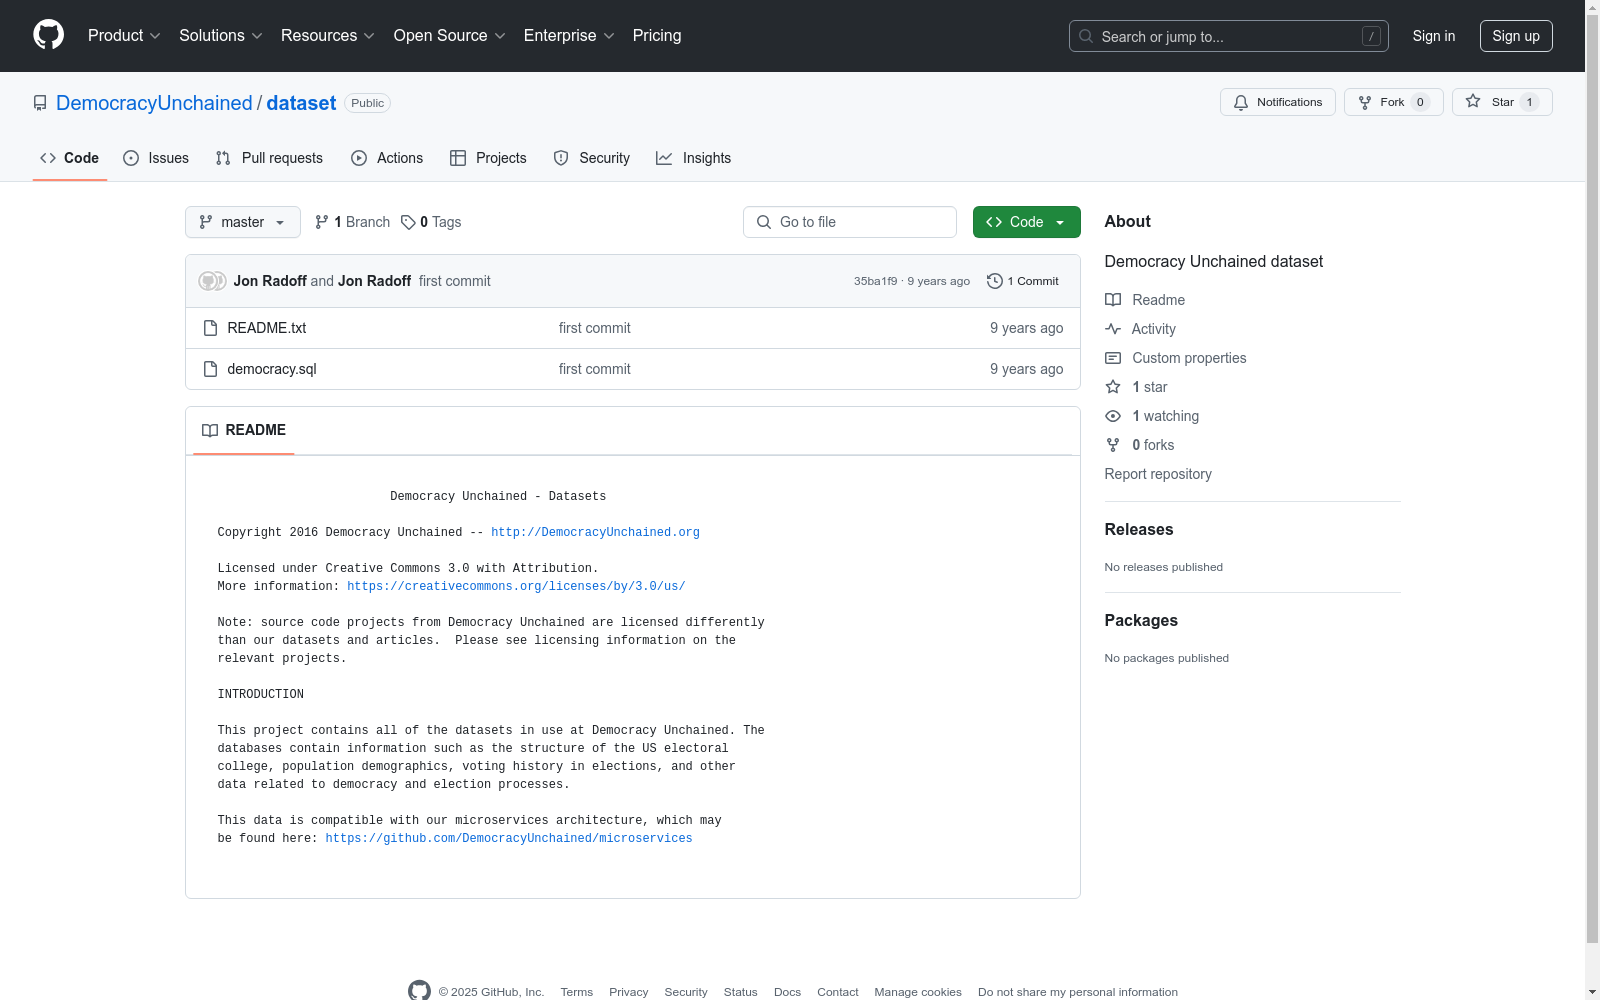Click the Releases heading link

[x=1139, y=530]
